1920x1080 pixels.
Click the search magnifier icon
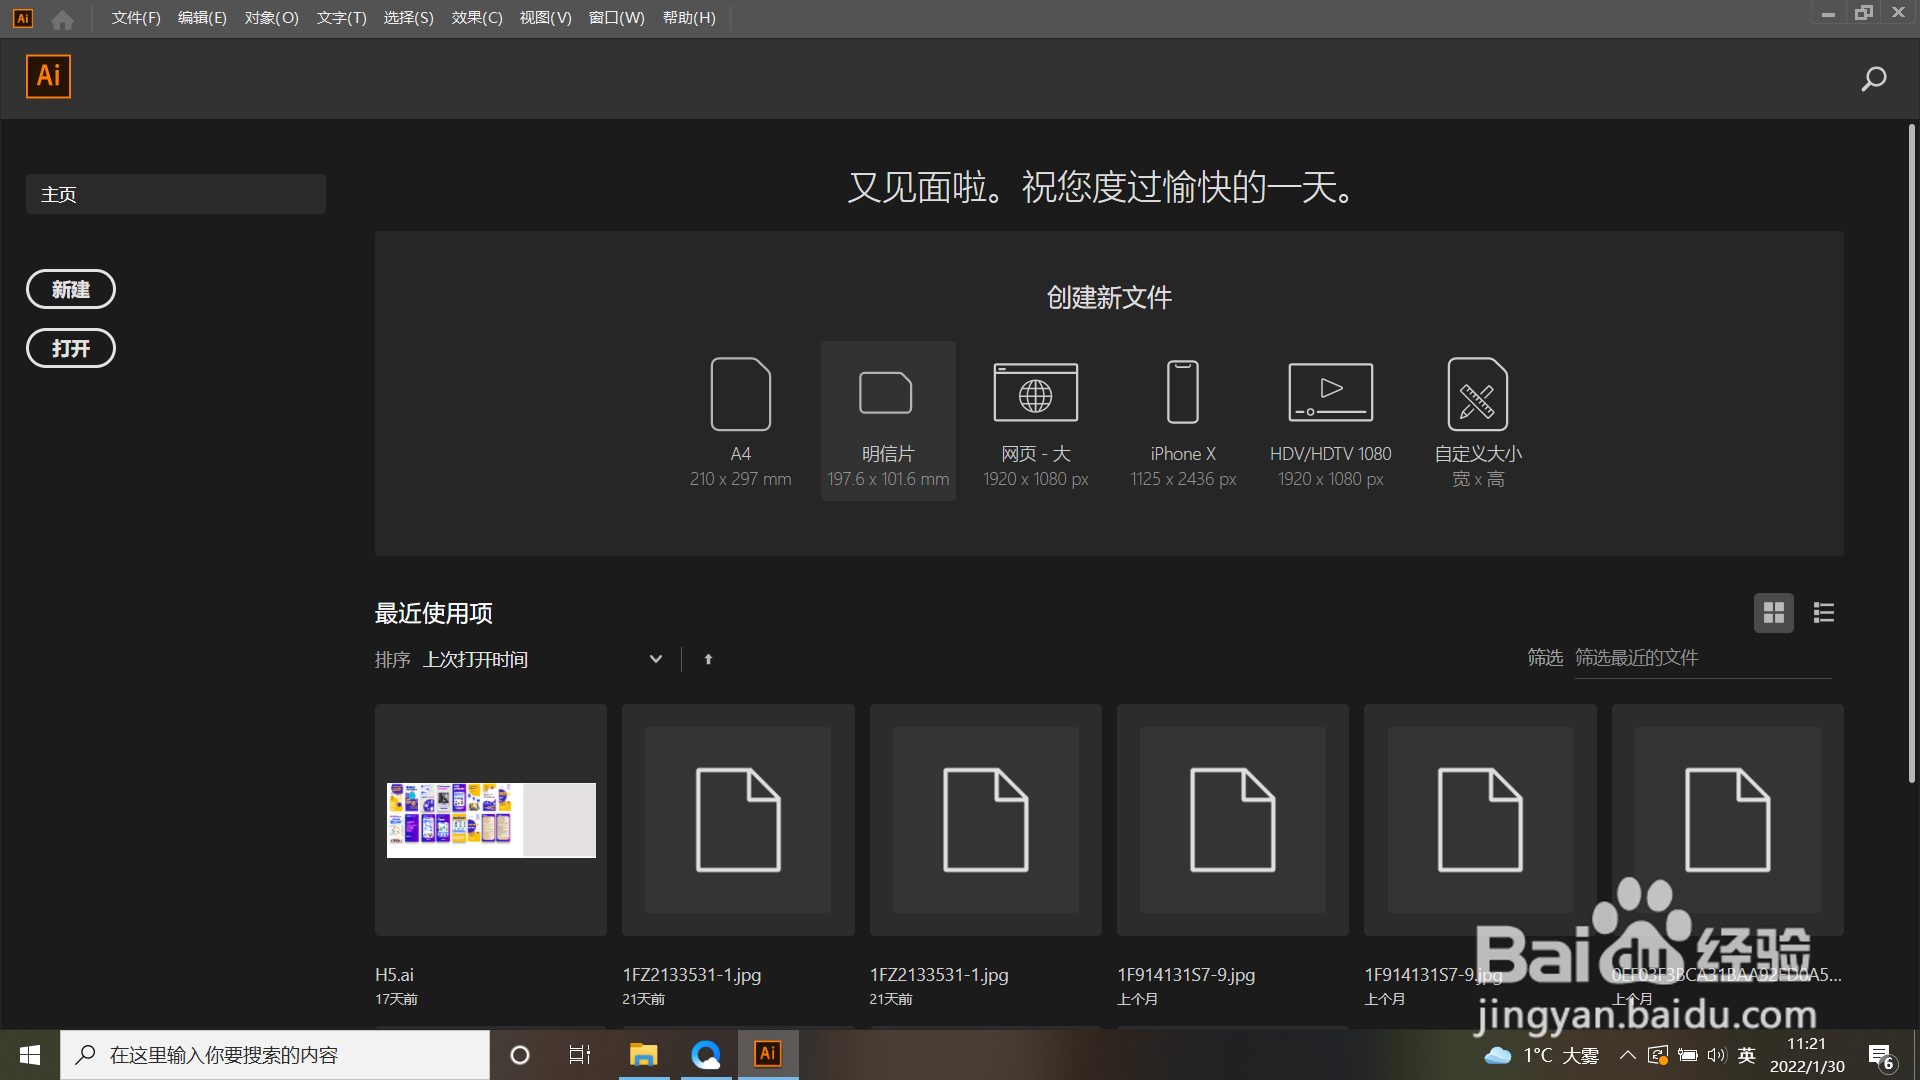[1873, 79]
